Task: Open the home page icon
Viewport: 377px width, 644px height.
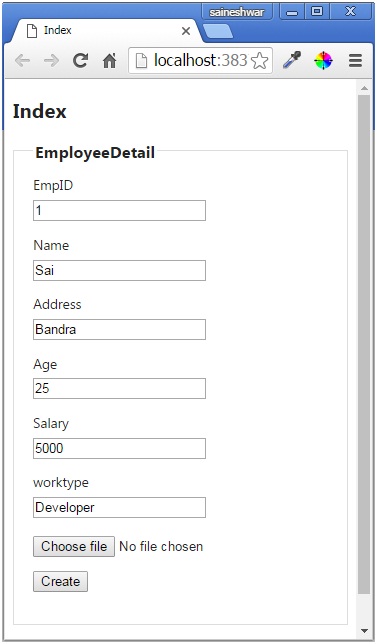Action: pyautogui.click(x=109, y=61)
